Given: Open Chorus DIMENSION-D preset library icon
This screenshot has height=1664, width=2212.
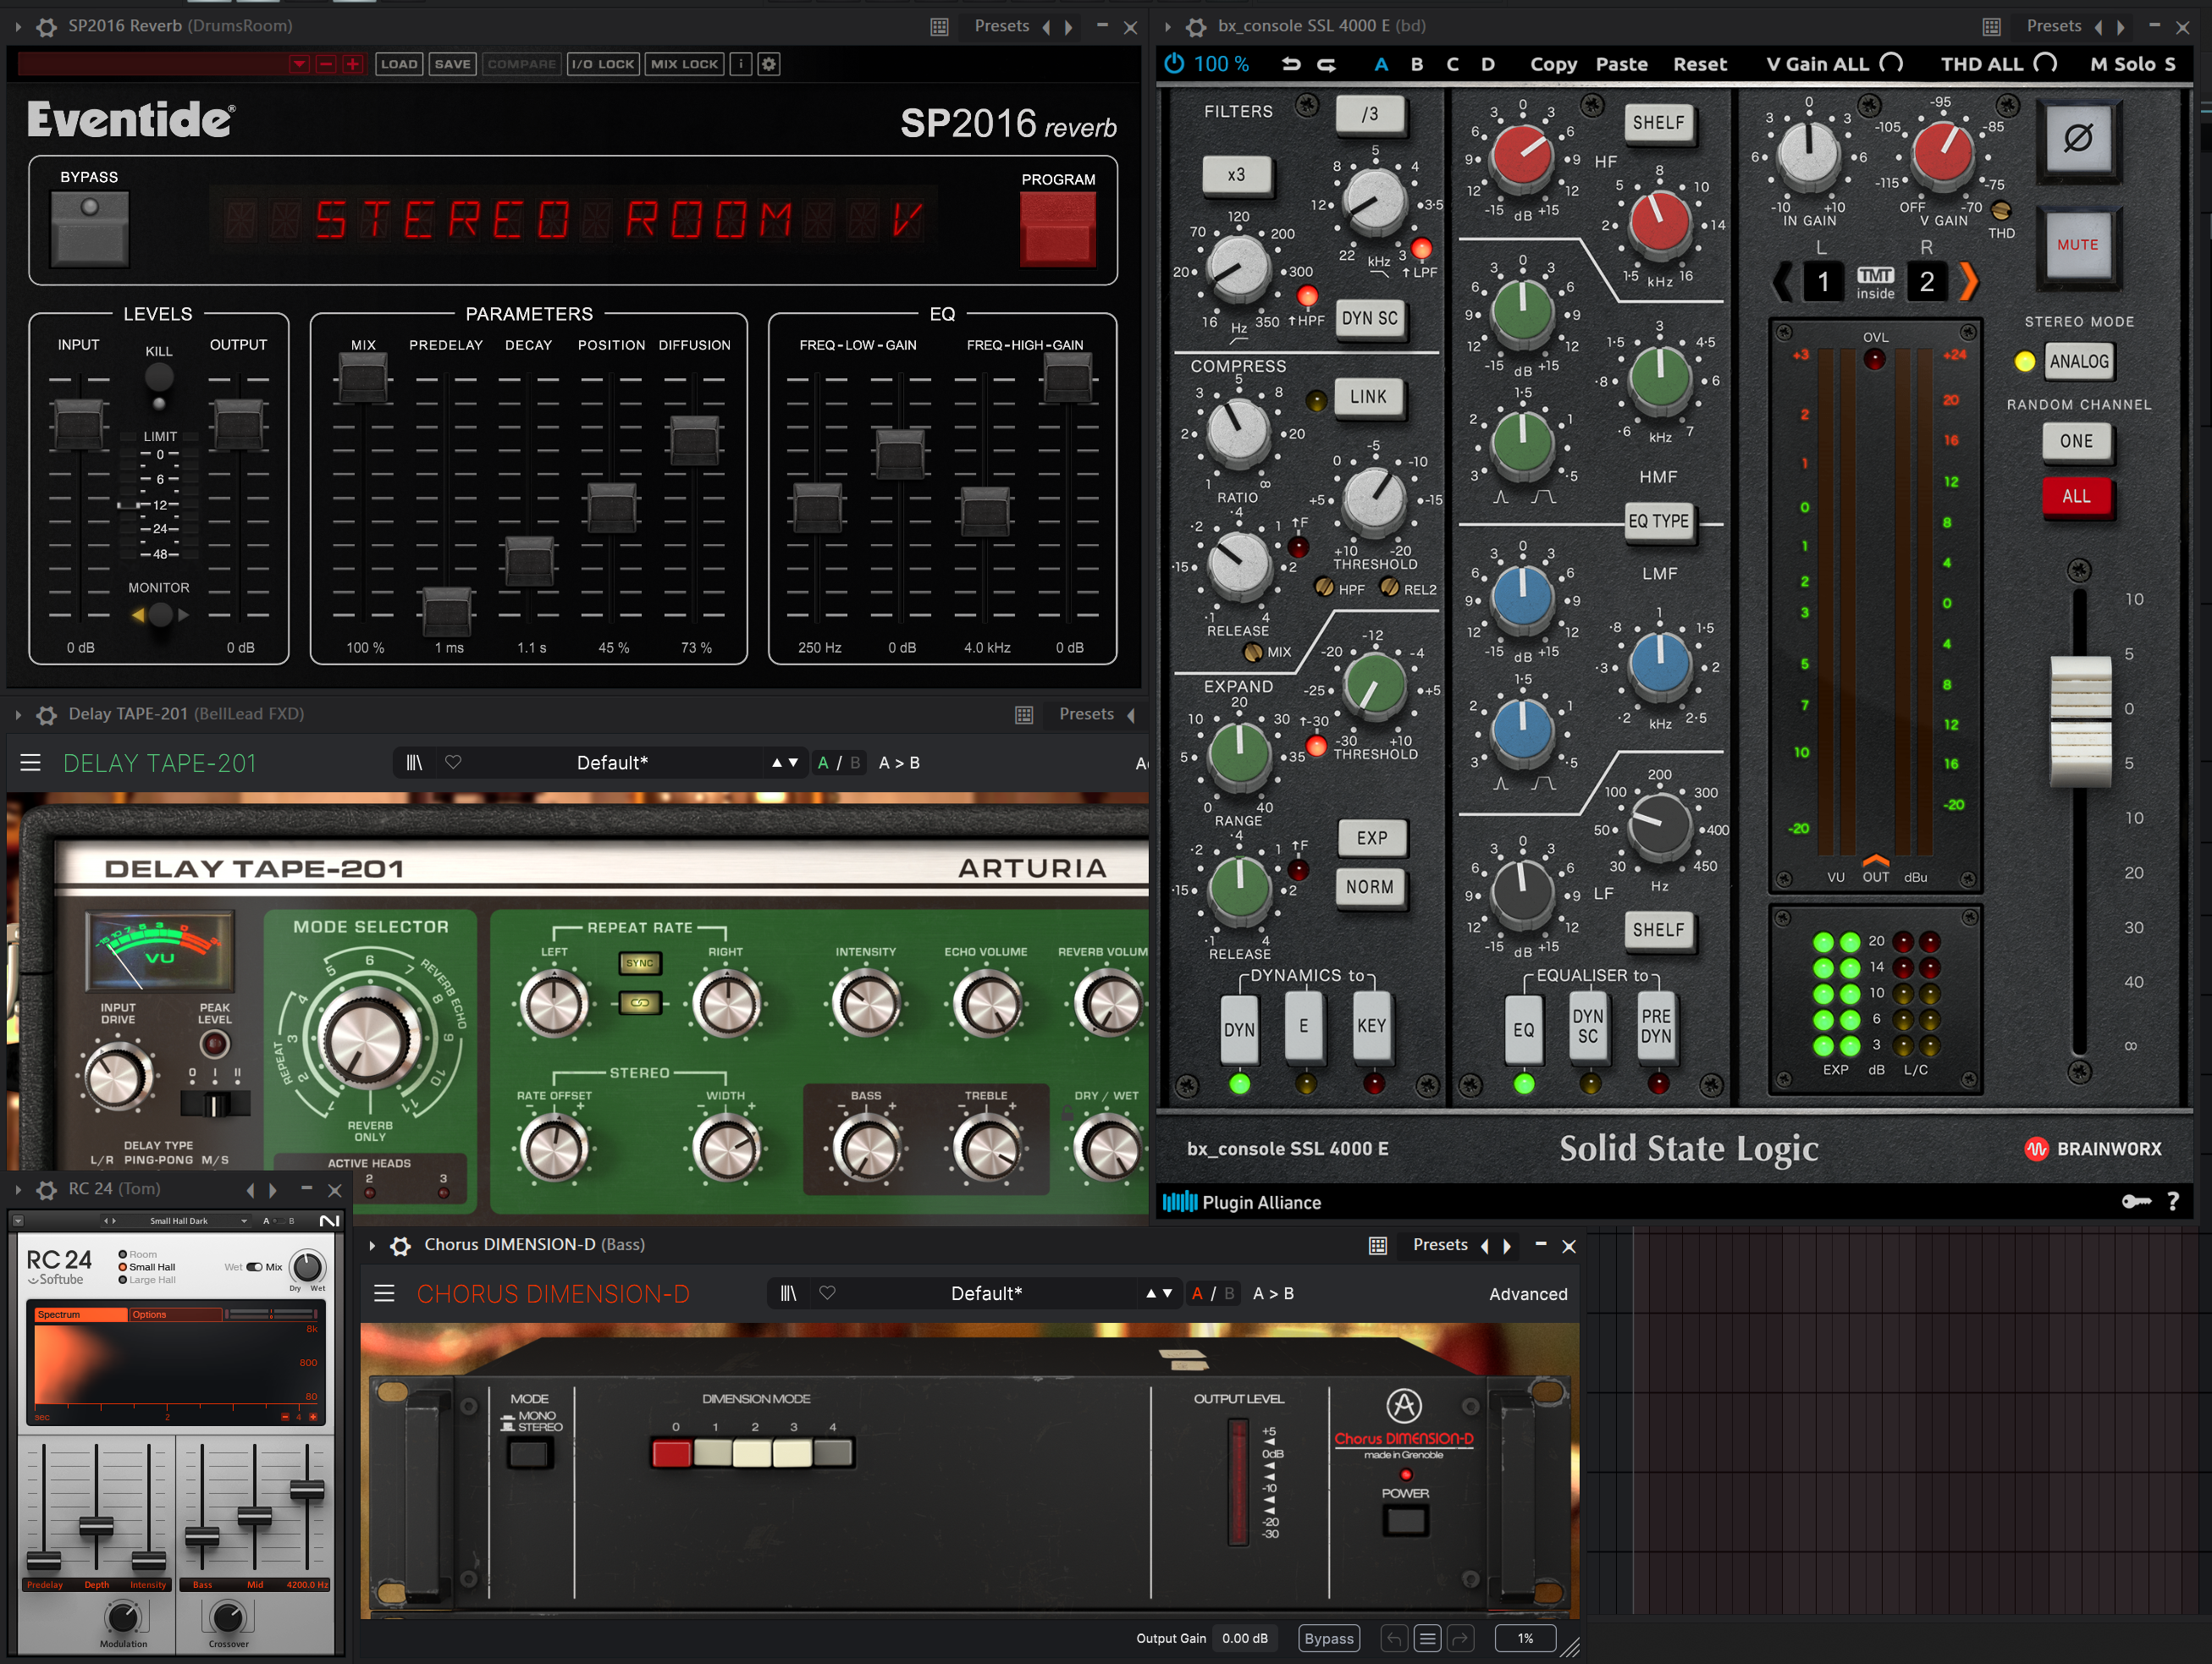Looking at the screenshot, I should [788, 1293].
